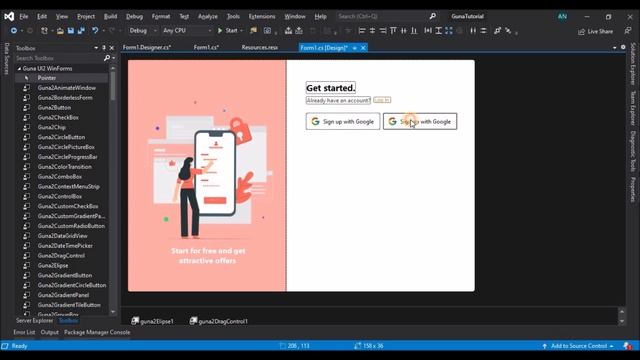Close the Form1.cs [Design] tab
640x360 pixels.
point(363,48)
